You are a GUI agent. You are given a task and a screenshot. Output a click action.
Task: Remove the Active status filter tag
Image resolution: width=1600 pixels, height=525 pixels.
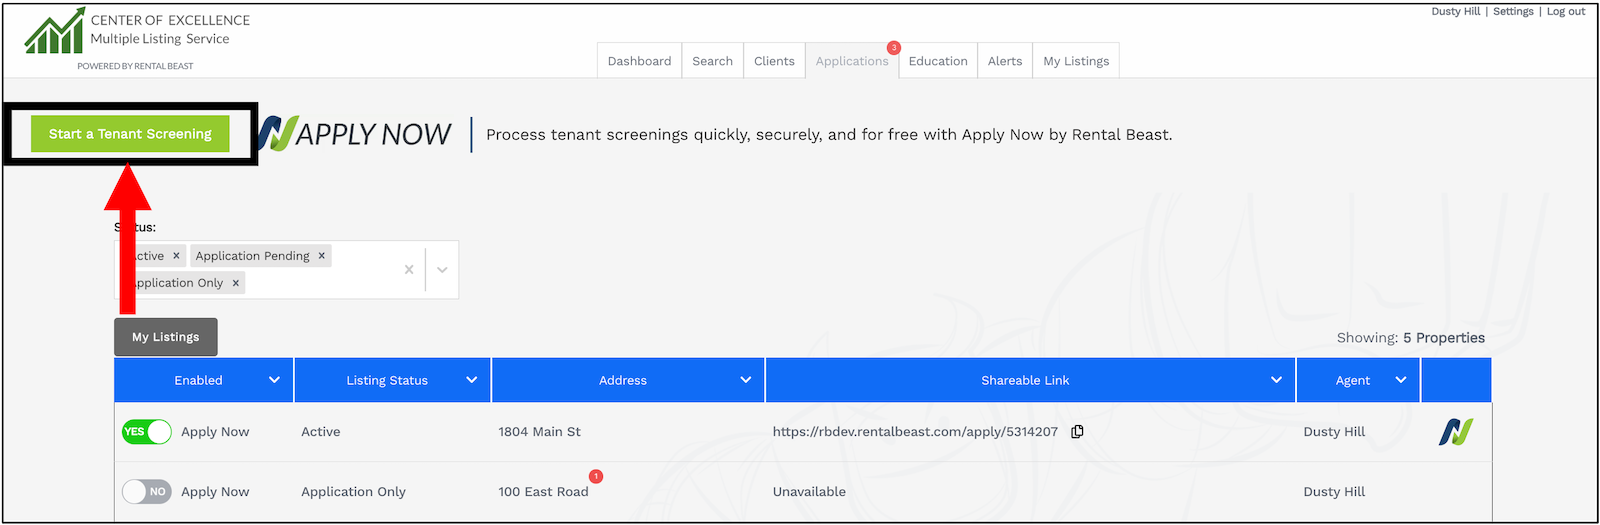(x=176, y=256)
